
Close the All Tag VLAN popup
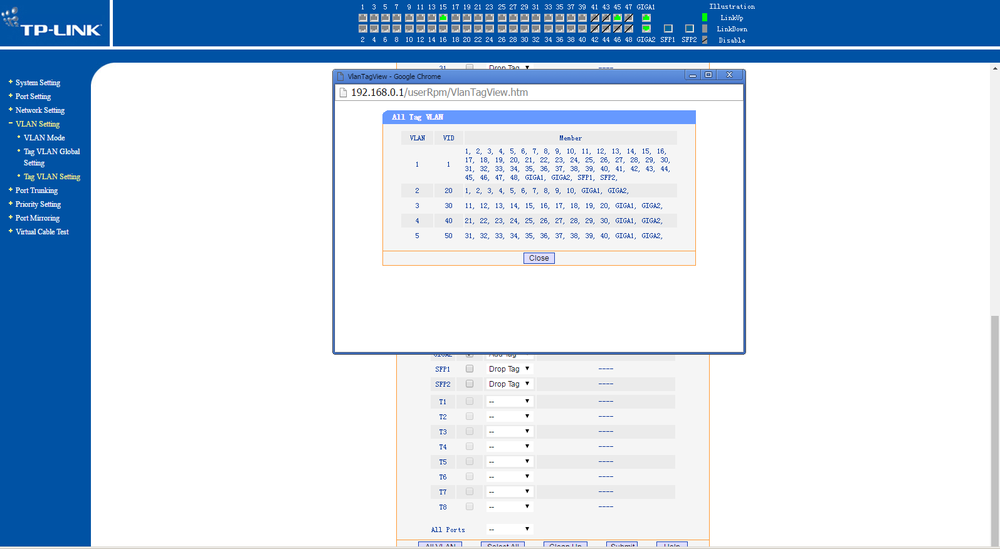tap(538, 258)
